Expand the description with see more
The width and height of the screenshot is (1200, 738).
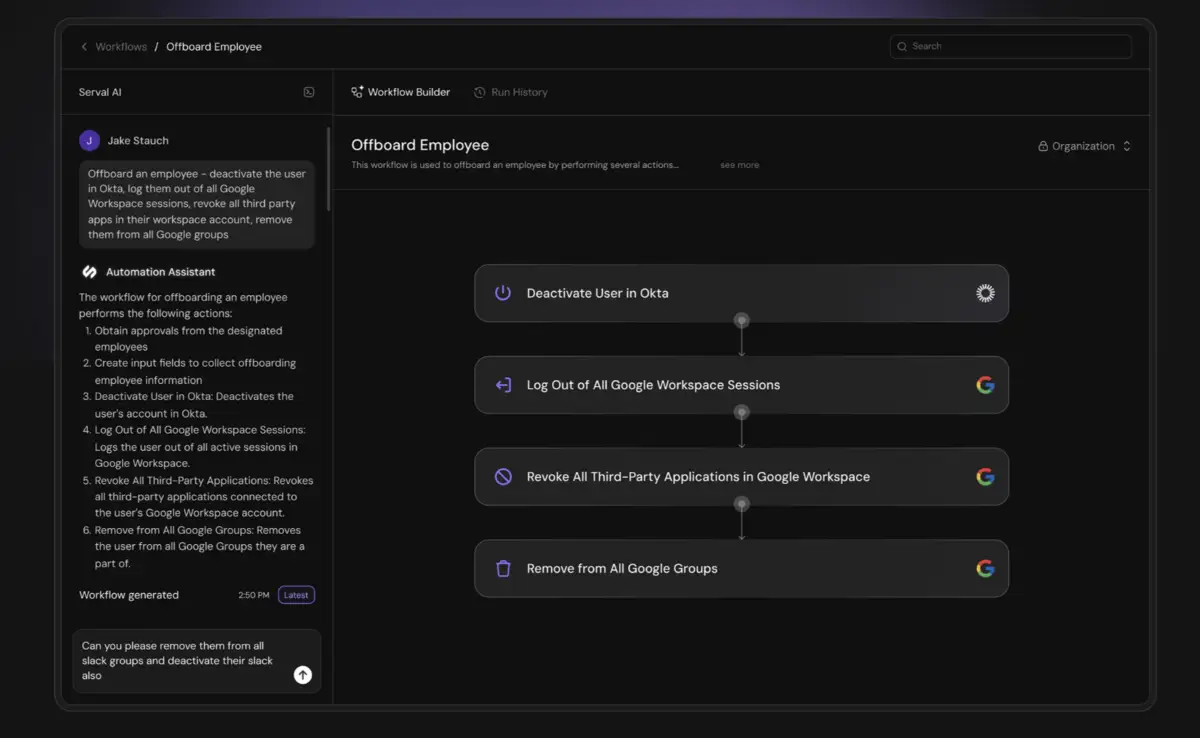coord(739,165)
